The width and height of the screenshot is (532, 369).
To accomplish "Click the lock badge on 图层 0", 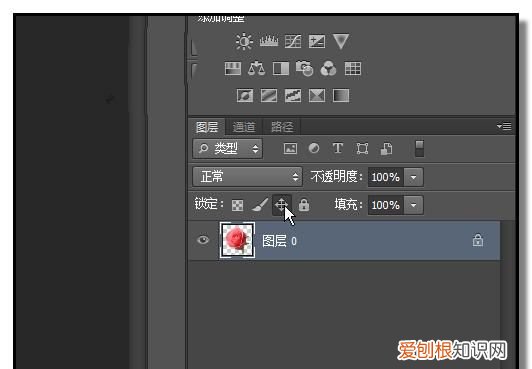I will [x=478, y=240].
